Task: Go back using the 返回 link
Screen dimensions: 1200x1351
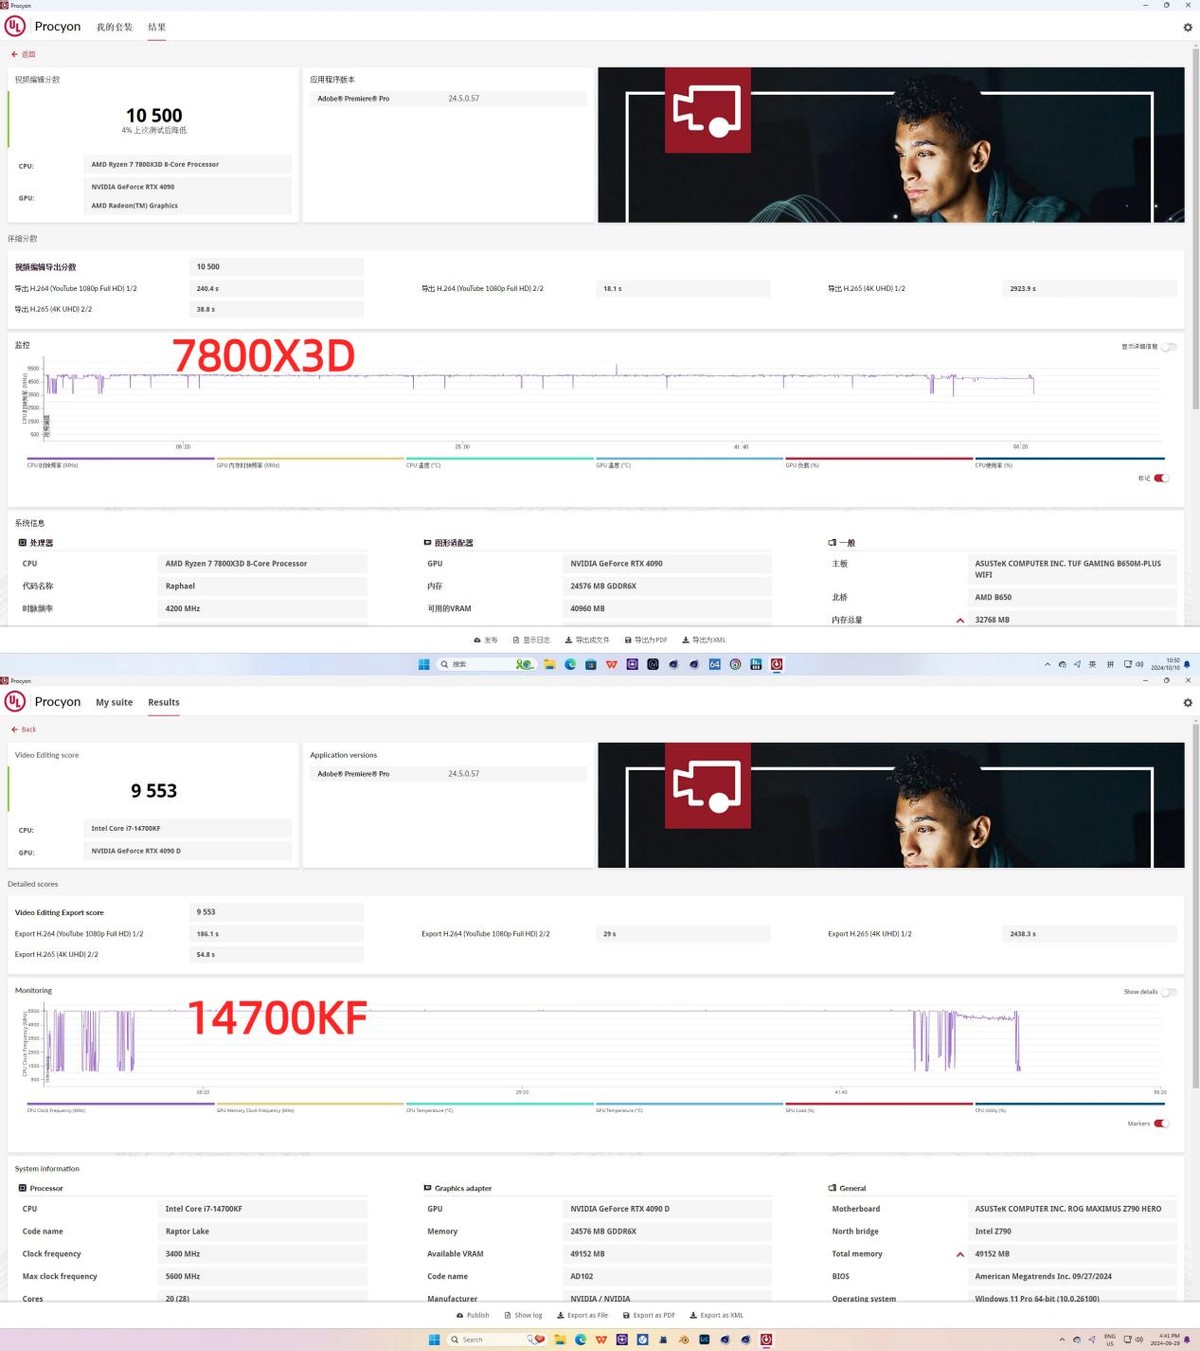Action: click(22, 54)
